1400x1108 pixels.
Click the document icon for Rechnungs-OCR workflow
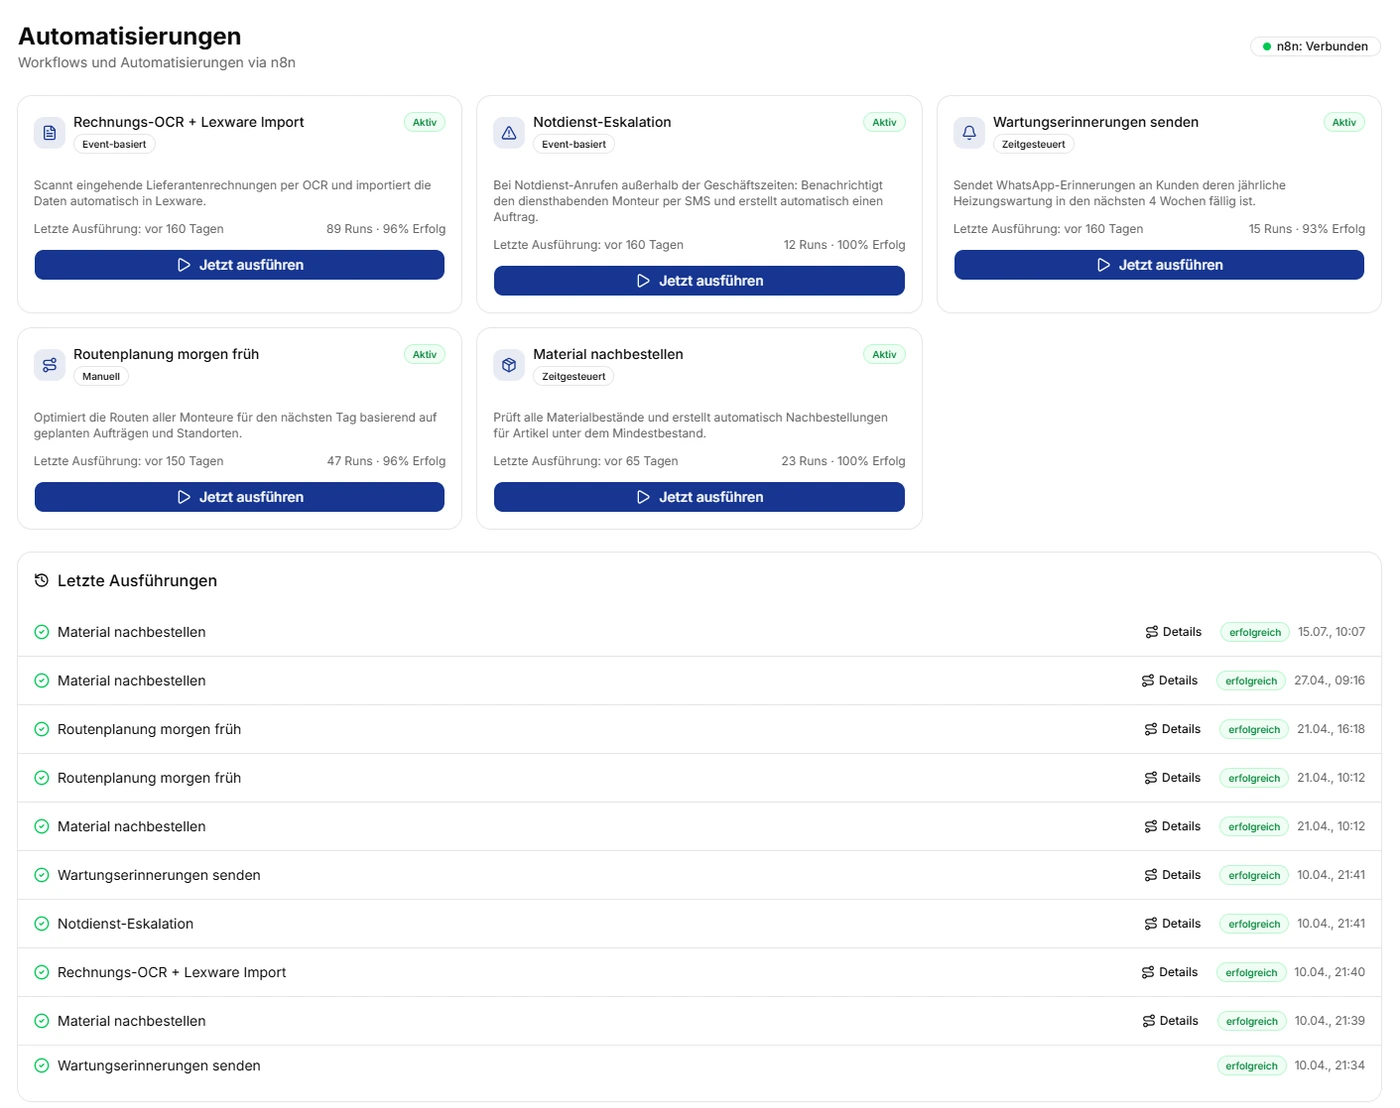pyautogui.click(x=50, y=132)
